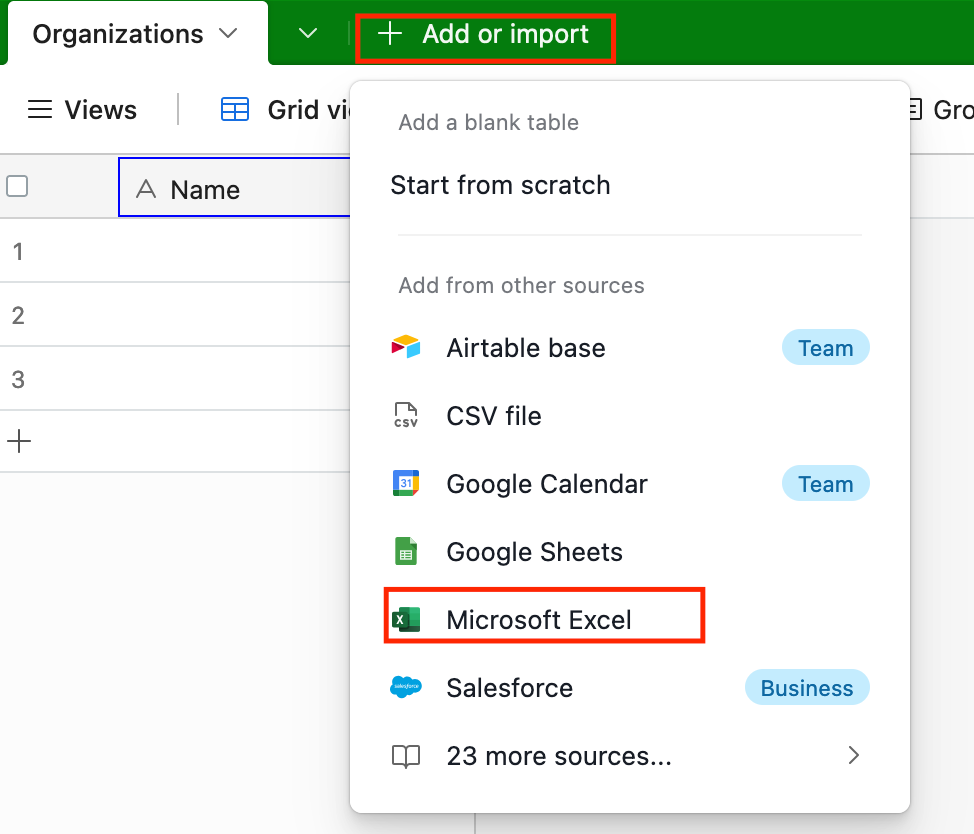The height and width of the screenshot is (834, 974).
Task: Click the Microsoft Excel icon
Action: 406,620
